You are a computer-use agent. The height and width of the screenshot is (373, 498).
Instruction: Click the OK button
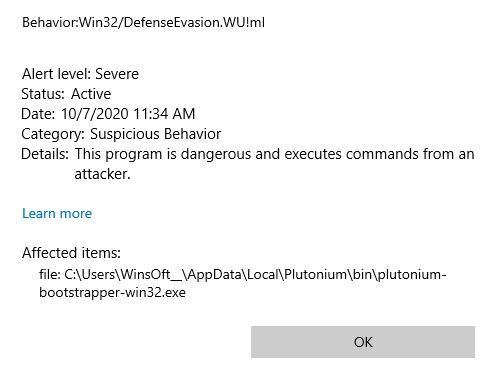(x=363, y=342)
